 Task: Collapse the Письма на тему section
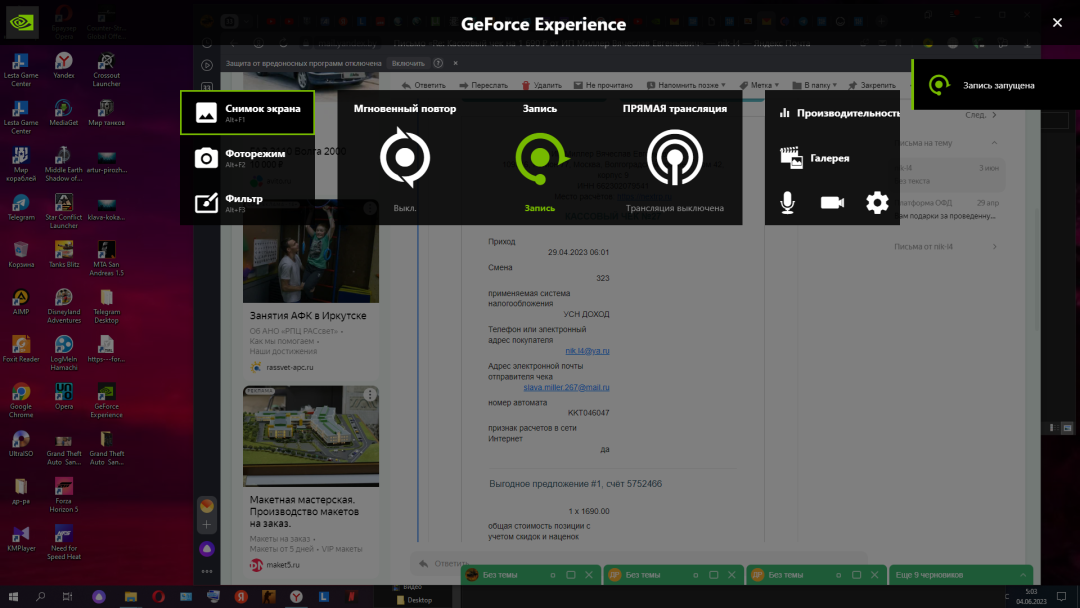tap(995, 143)
